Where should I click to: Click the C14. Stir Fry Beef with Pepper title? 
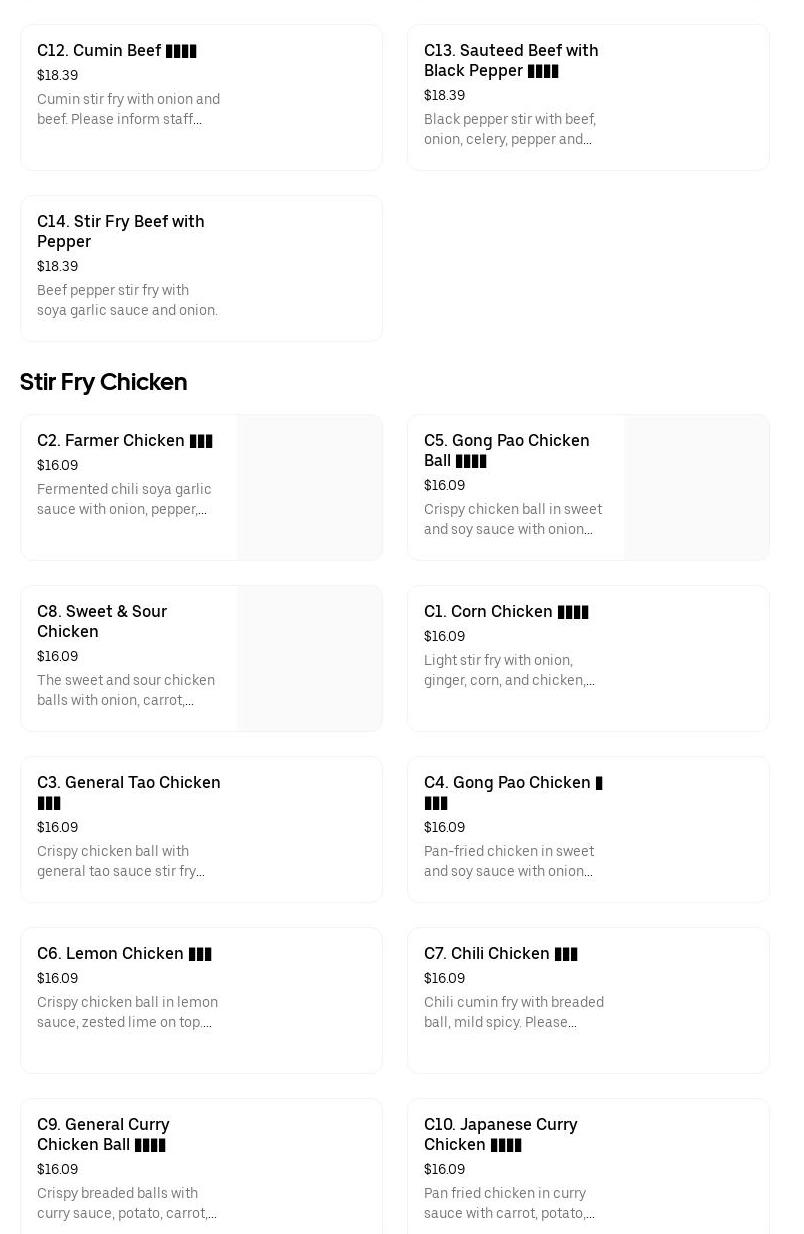[x=120, y=231]
